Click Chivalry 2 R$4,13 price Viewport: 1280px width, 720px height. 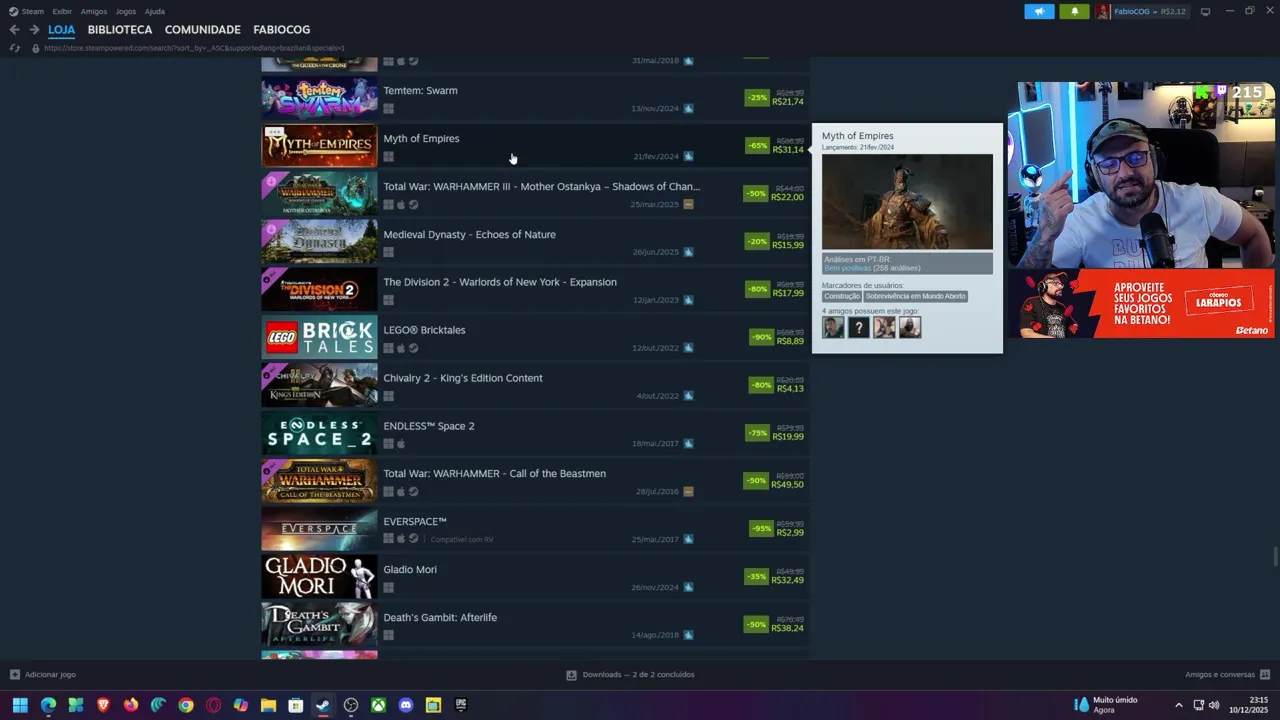pos(790,389)
